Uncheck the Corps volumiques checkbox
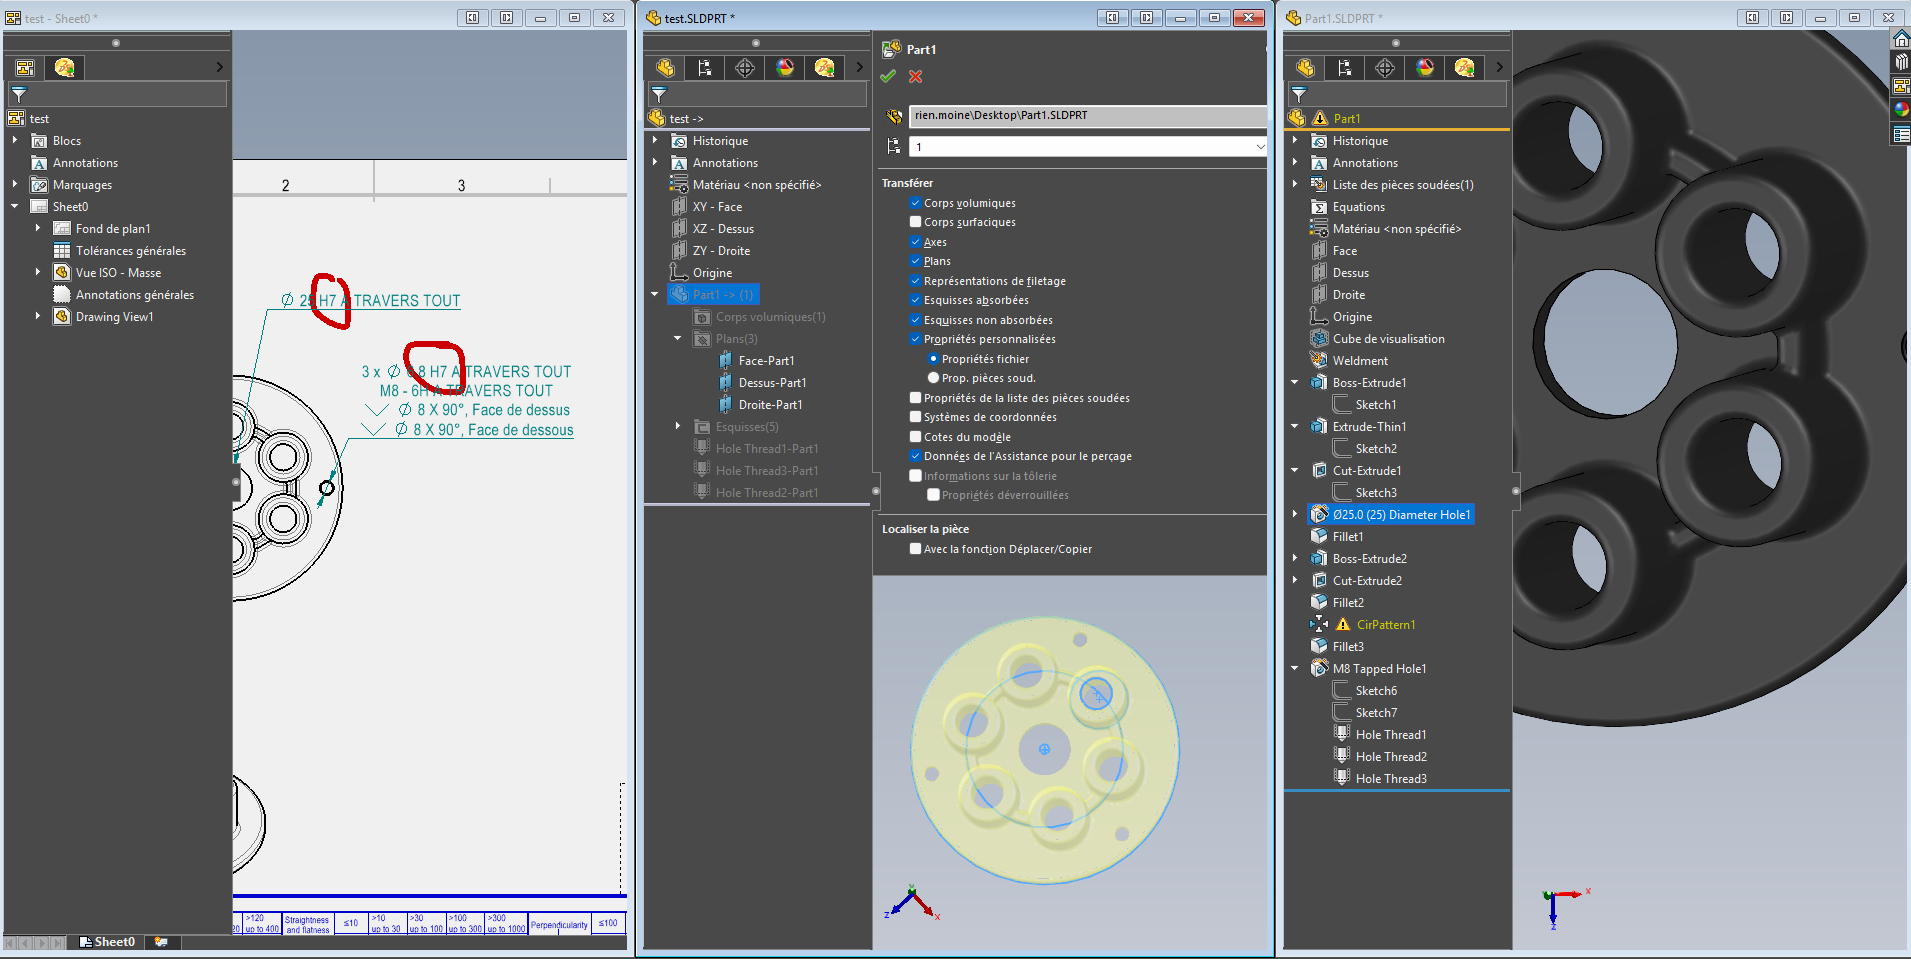Image resolution: width=1911 pixels, height=959 pixels. click(915, 203)
